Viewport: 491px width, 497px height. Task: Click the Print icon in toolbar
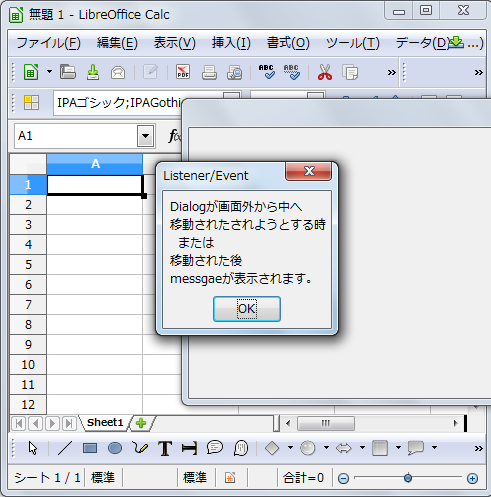coord(209,72)
